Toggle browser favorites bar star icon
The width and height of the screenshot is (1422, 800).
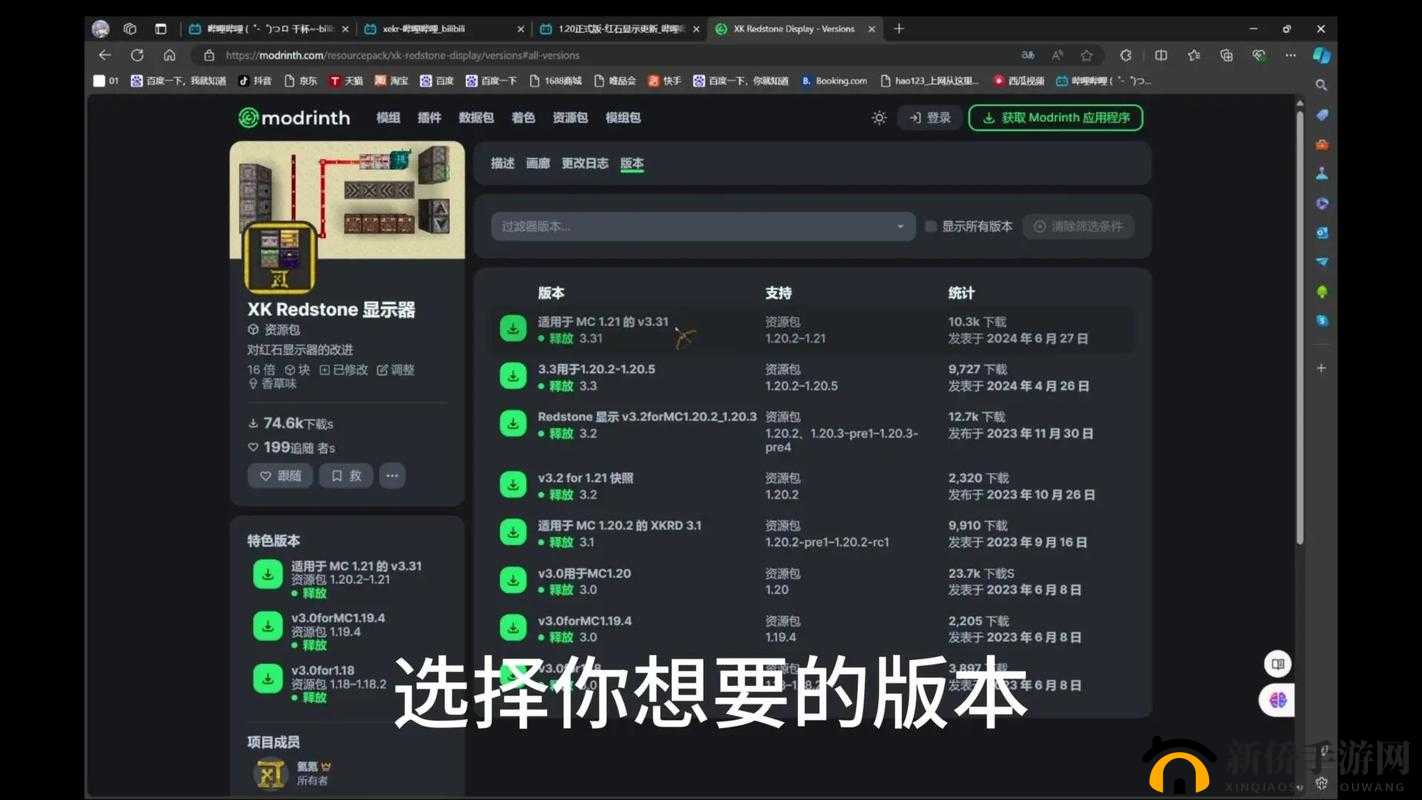click(1190, 56)
